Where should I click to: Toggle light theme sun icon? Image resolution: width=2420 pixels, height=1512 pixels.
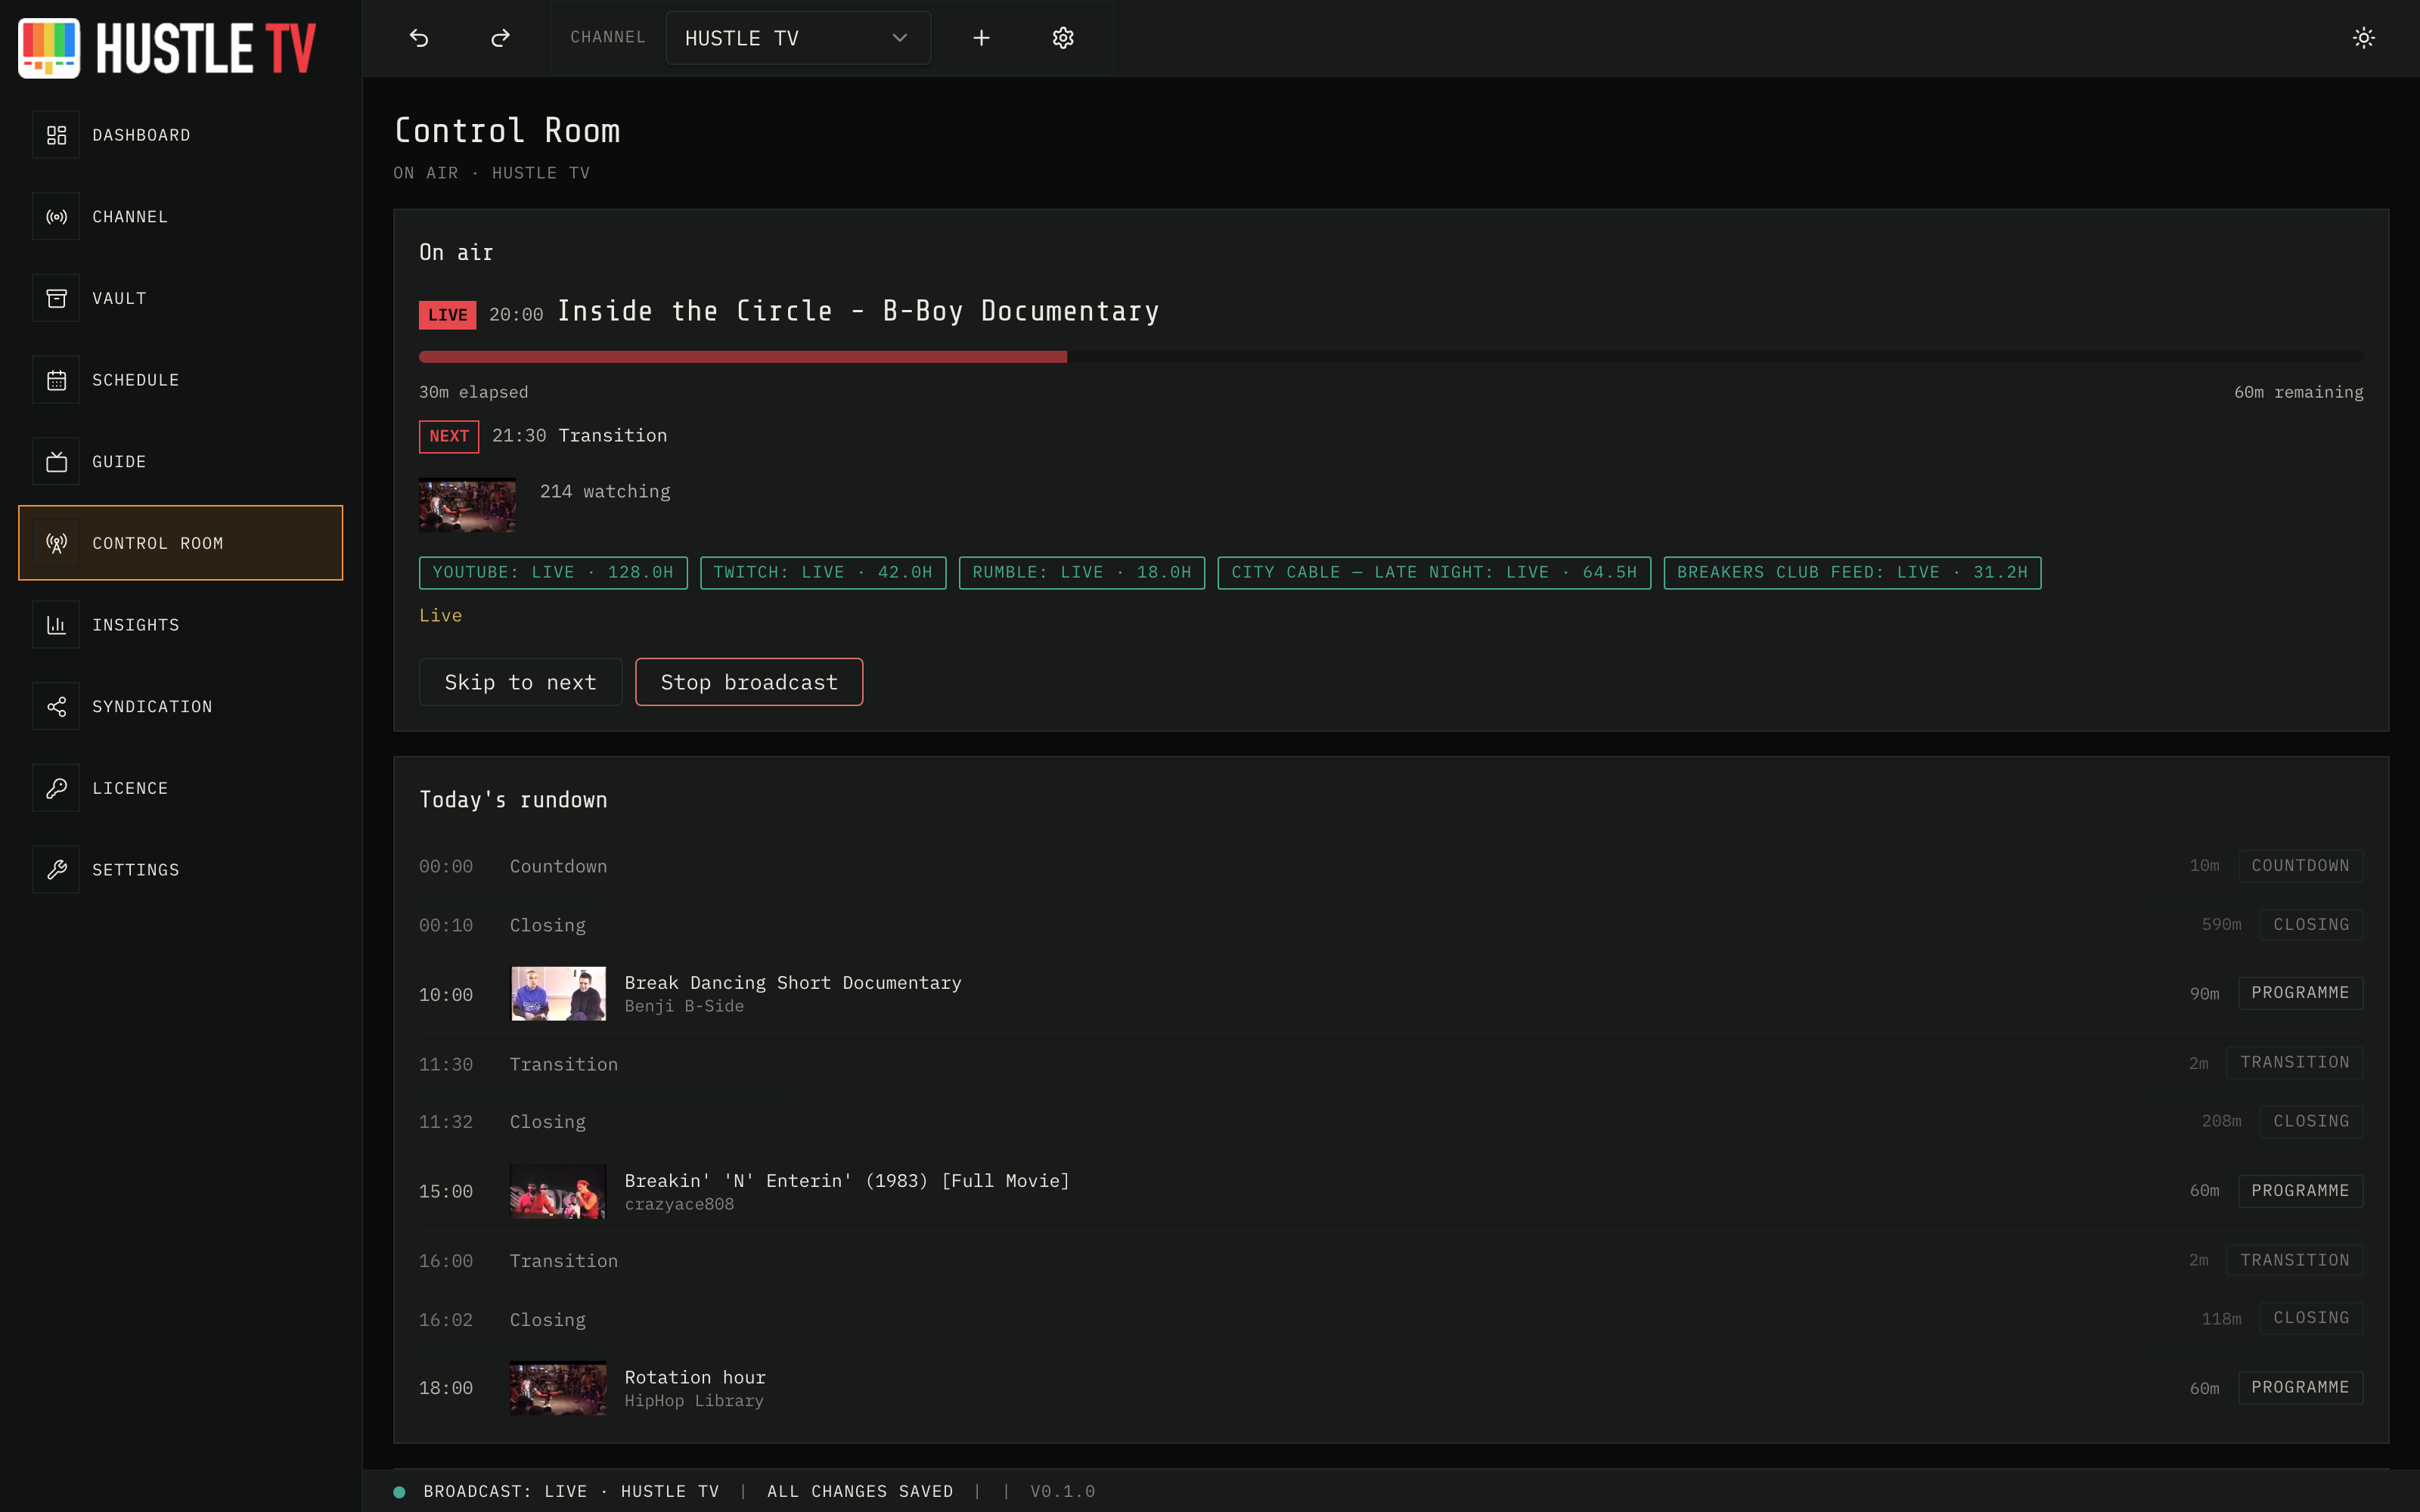[2363, 38]
